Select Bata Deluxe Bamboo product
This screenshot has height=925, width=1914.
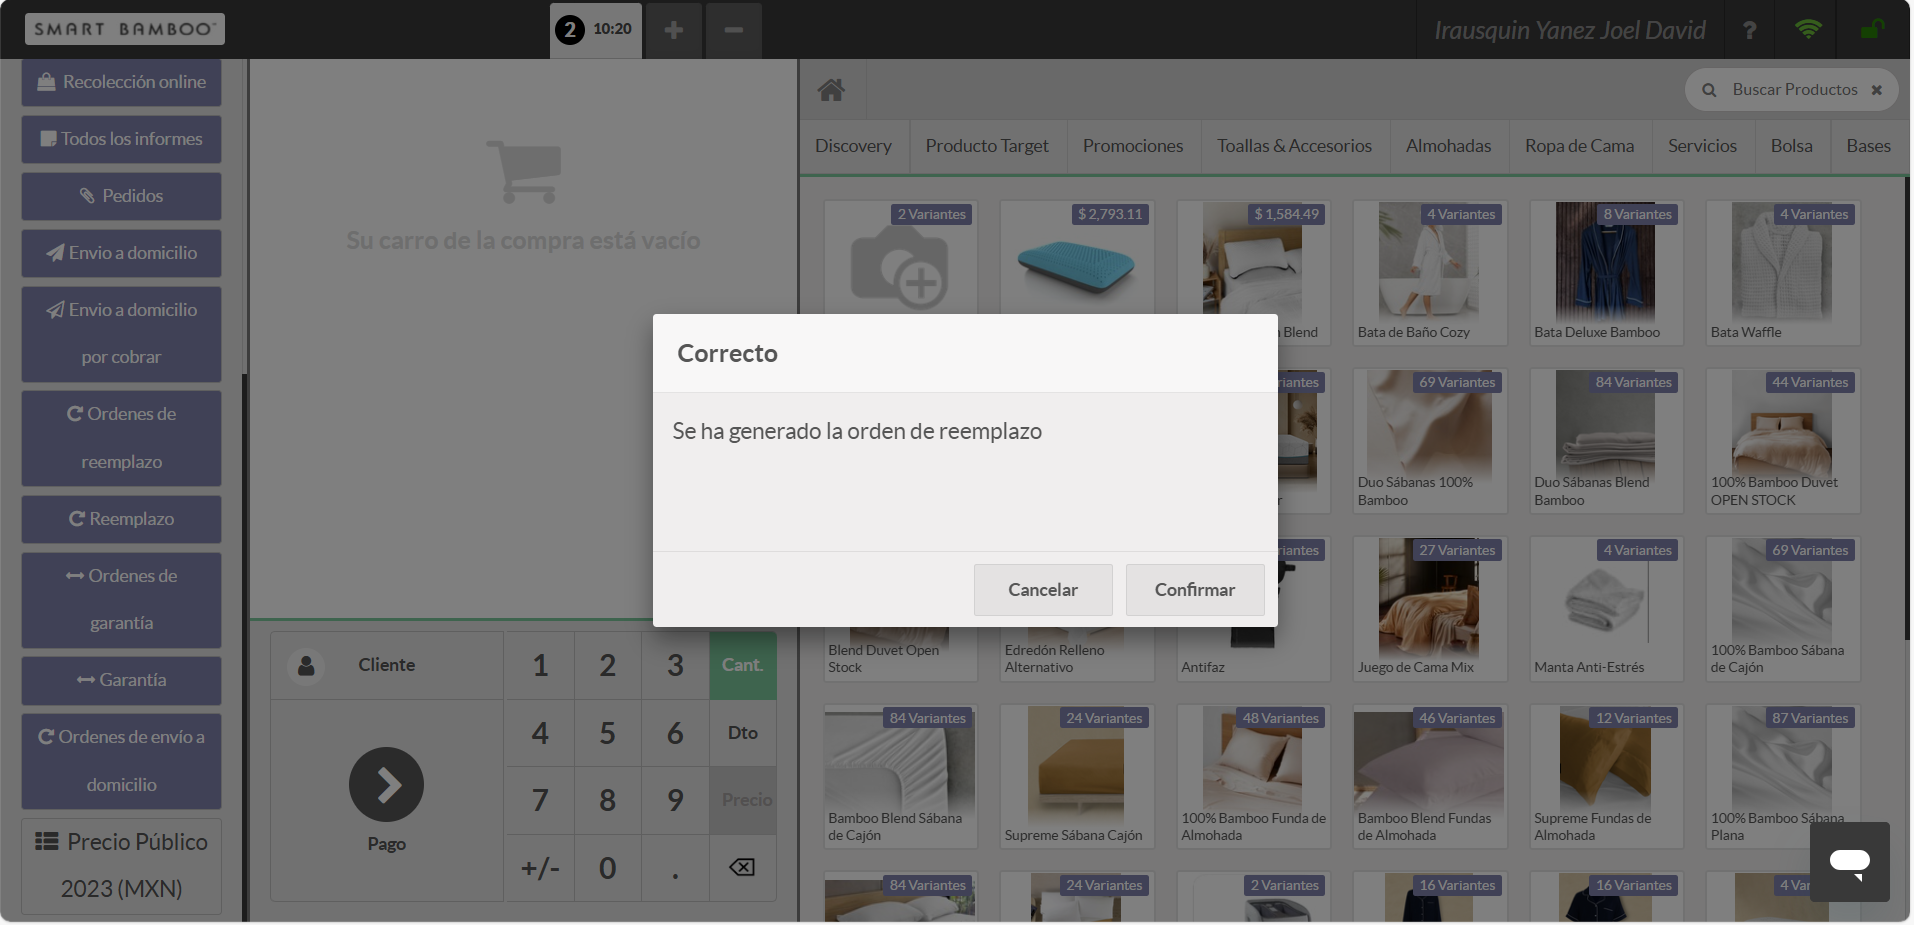1606,273
